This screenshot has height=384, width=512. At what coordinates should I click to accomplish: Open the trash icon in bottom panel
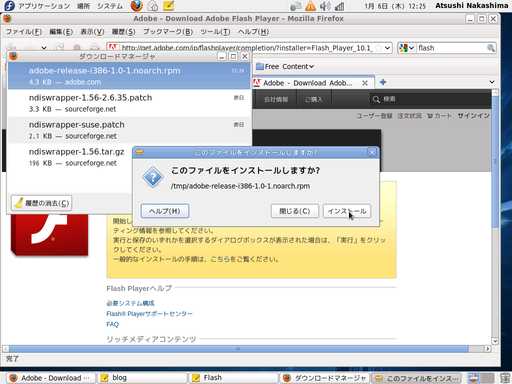[505, 378]
